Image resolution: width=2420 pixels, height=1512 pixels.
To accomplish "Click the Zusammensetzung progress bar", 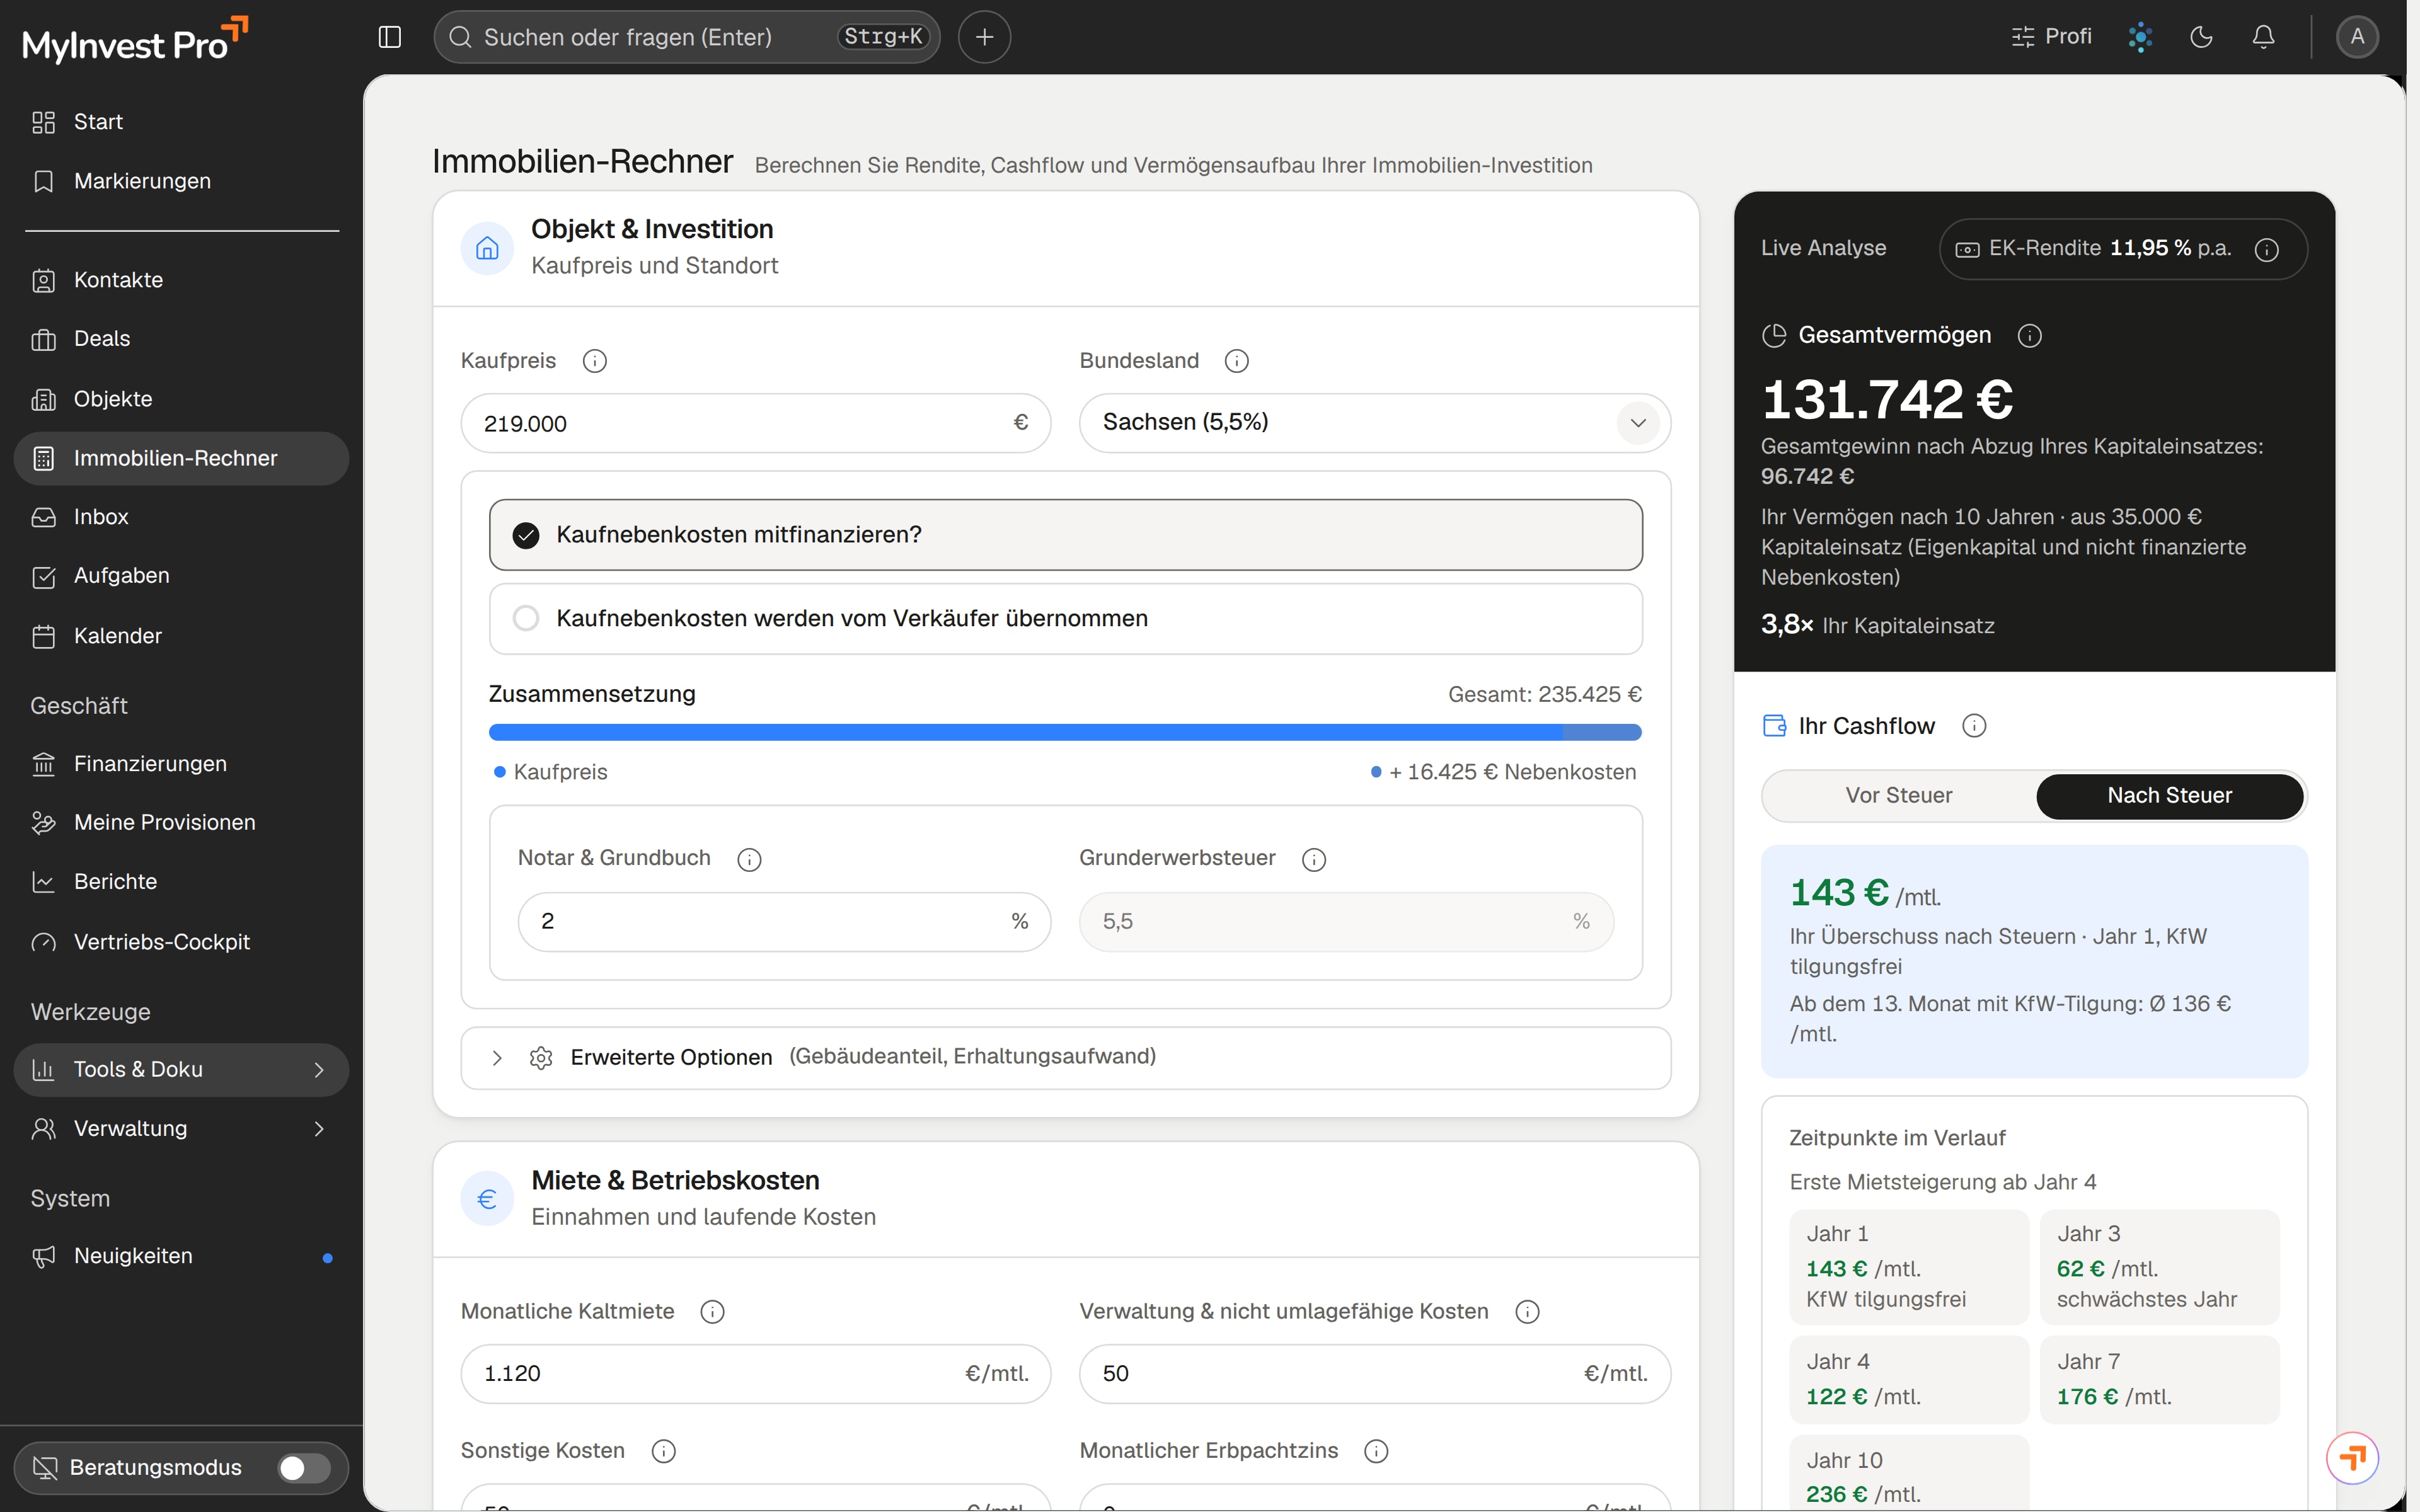I will 1065,733.
